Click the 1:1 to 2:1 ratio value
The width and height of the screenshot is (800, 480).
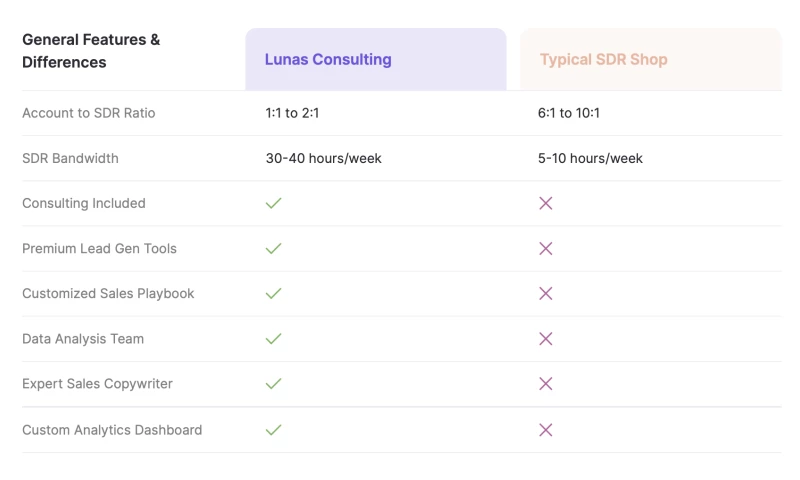click(x=292, y=113)
